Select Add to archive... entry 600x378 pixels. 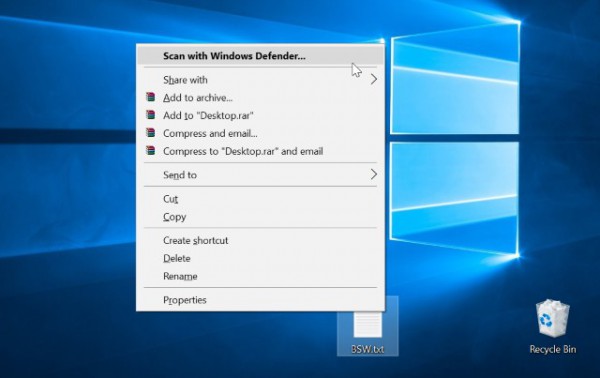tap(260, 98)
